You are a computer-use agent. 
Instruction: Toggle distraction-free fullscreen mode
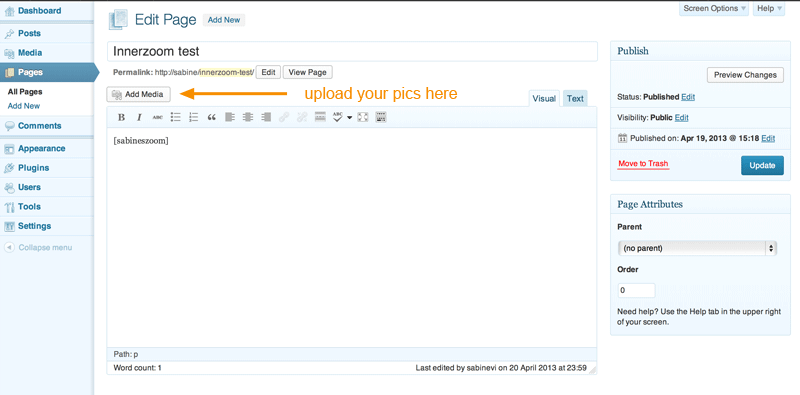click(x=363, y=117)
